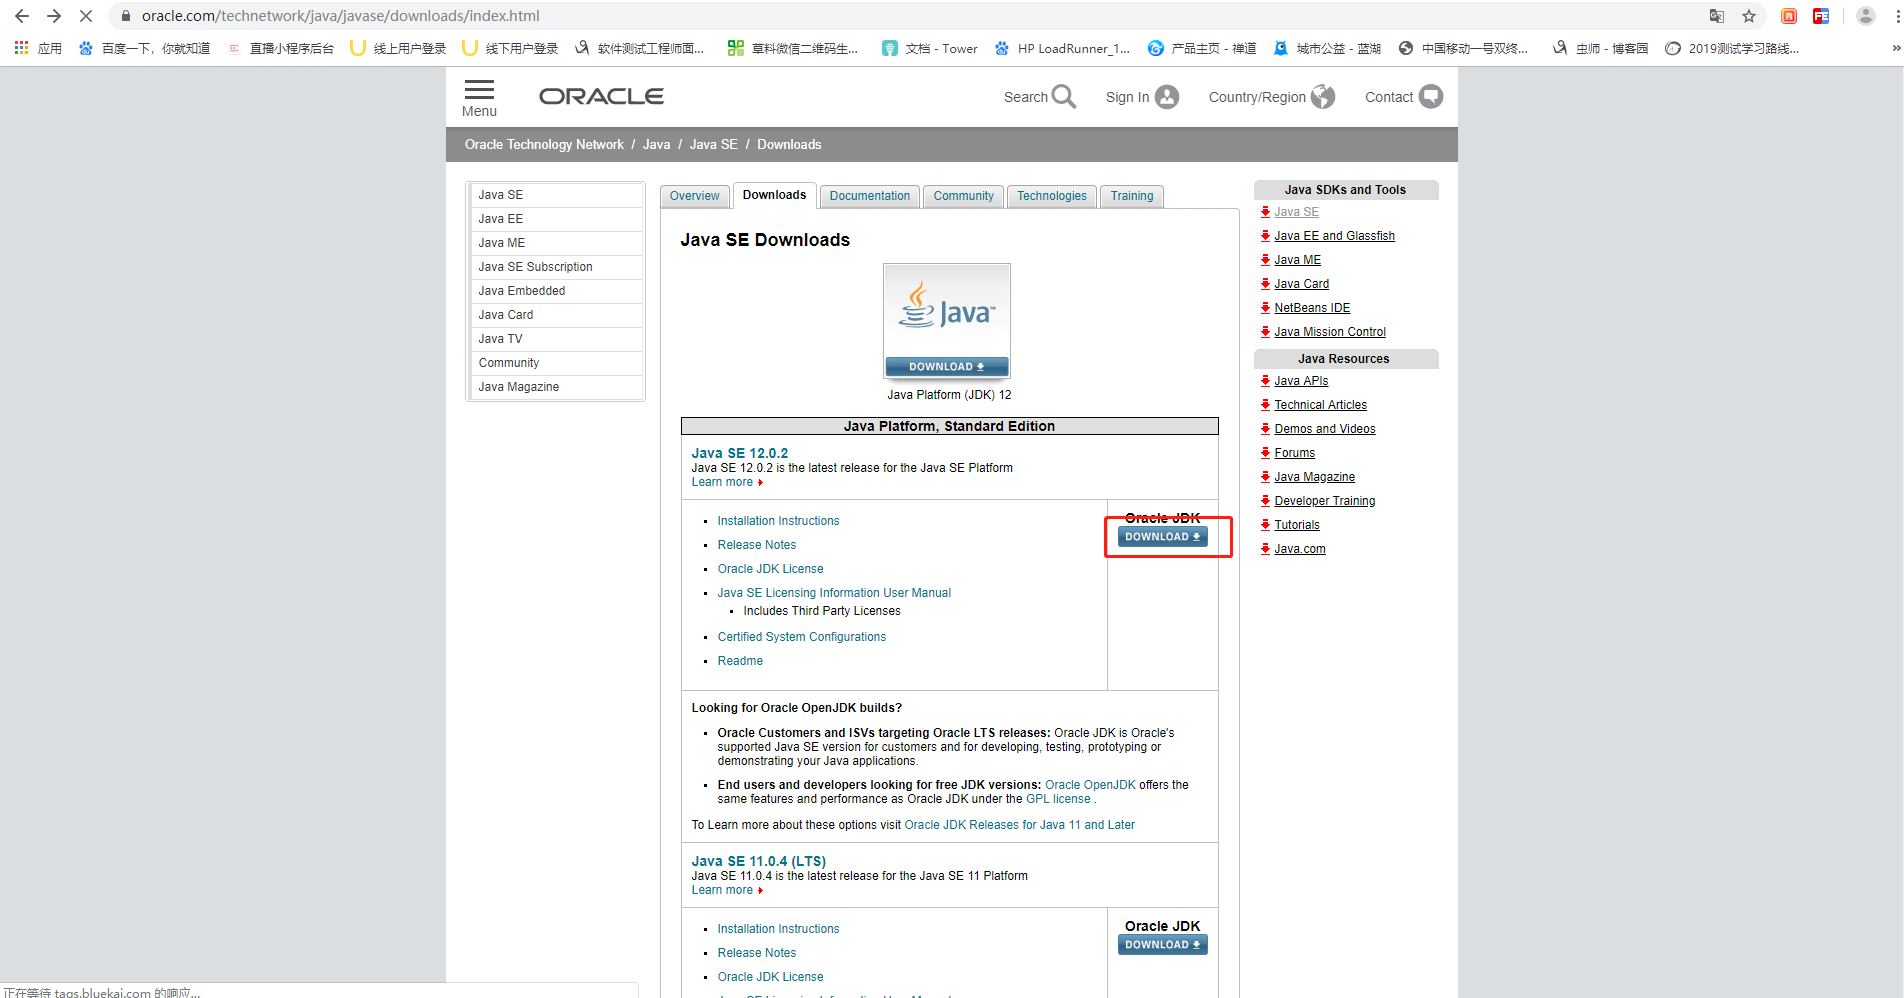Image resolution: width=1904 pixels, height=998 pixels.
Task: Open Demos and Videos link
Action: 1324,429
